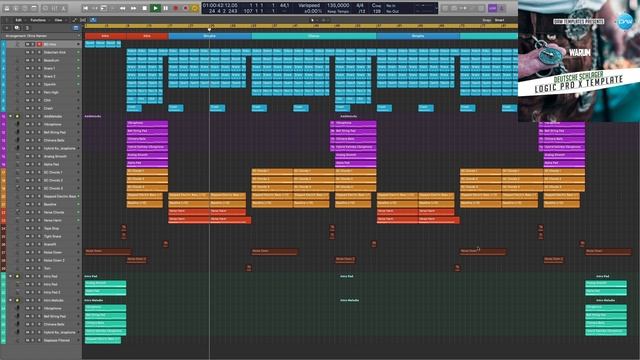Solo the Noise Down 2 track
The height and width of the screenshot is (360, 640).
point(33,260)
